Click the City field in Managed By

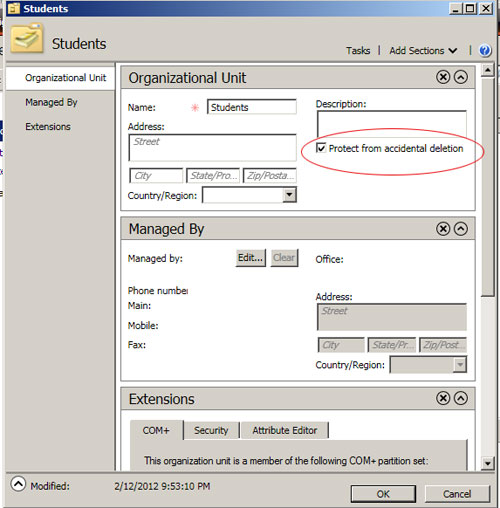tap(341, 345)
